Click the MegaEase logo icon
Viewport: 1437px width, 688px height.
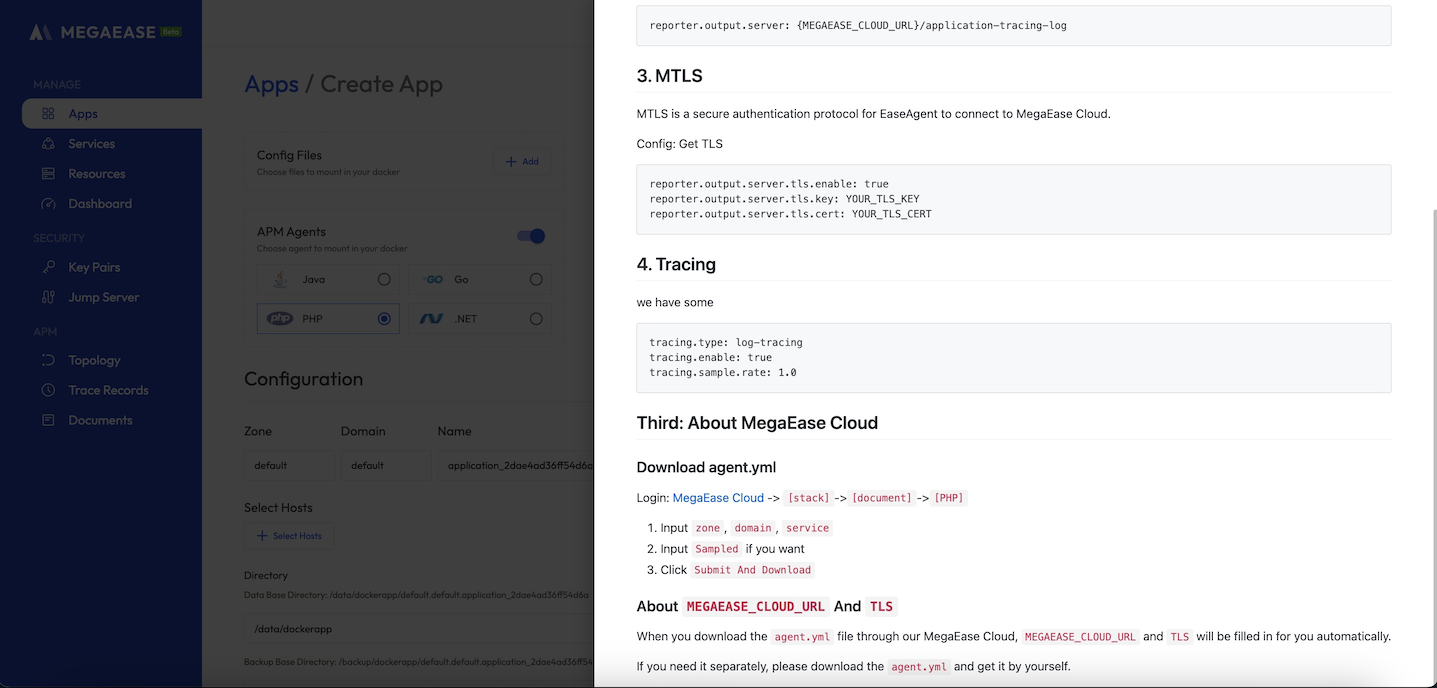(41, 32)
